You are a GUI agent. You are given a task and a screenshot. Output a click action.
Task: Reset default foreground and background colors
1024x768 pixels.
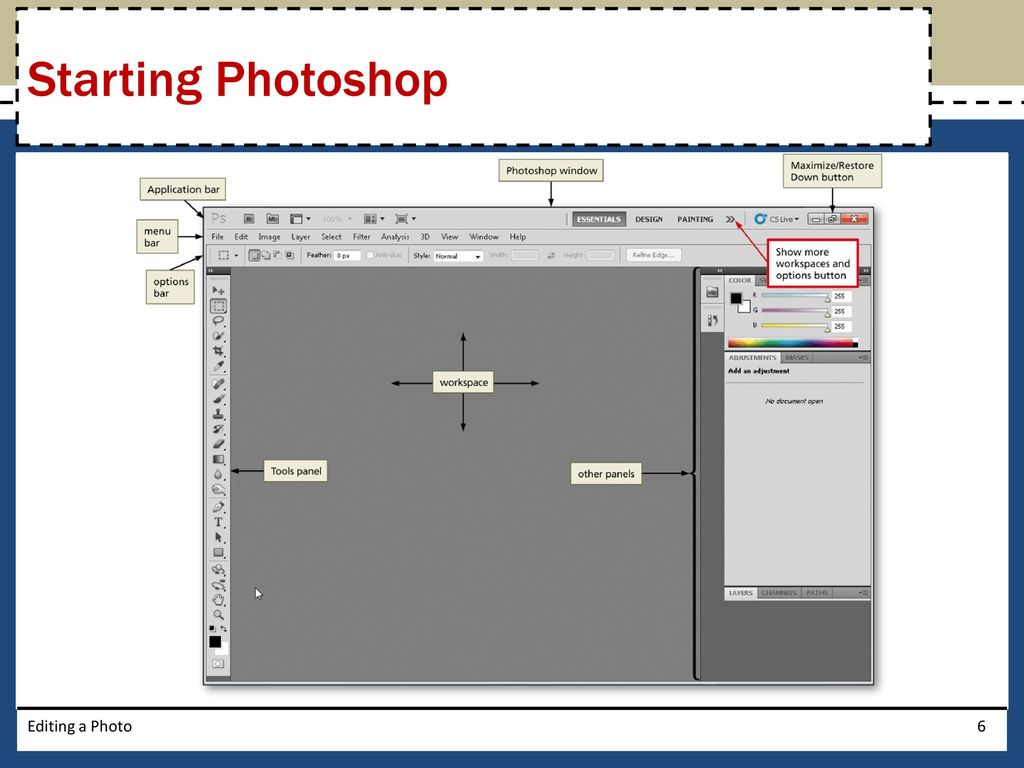[x=212, y=629]
